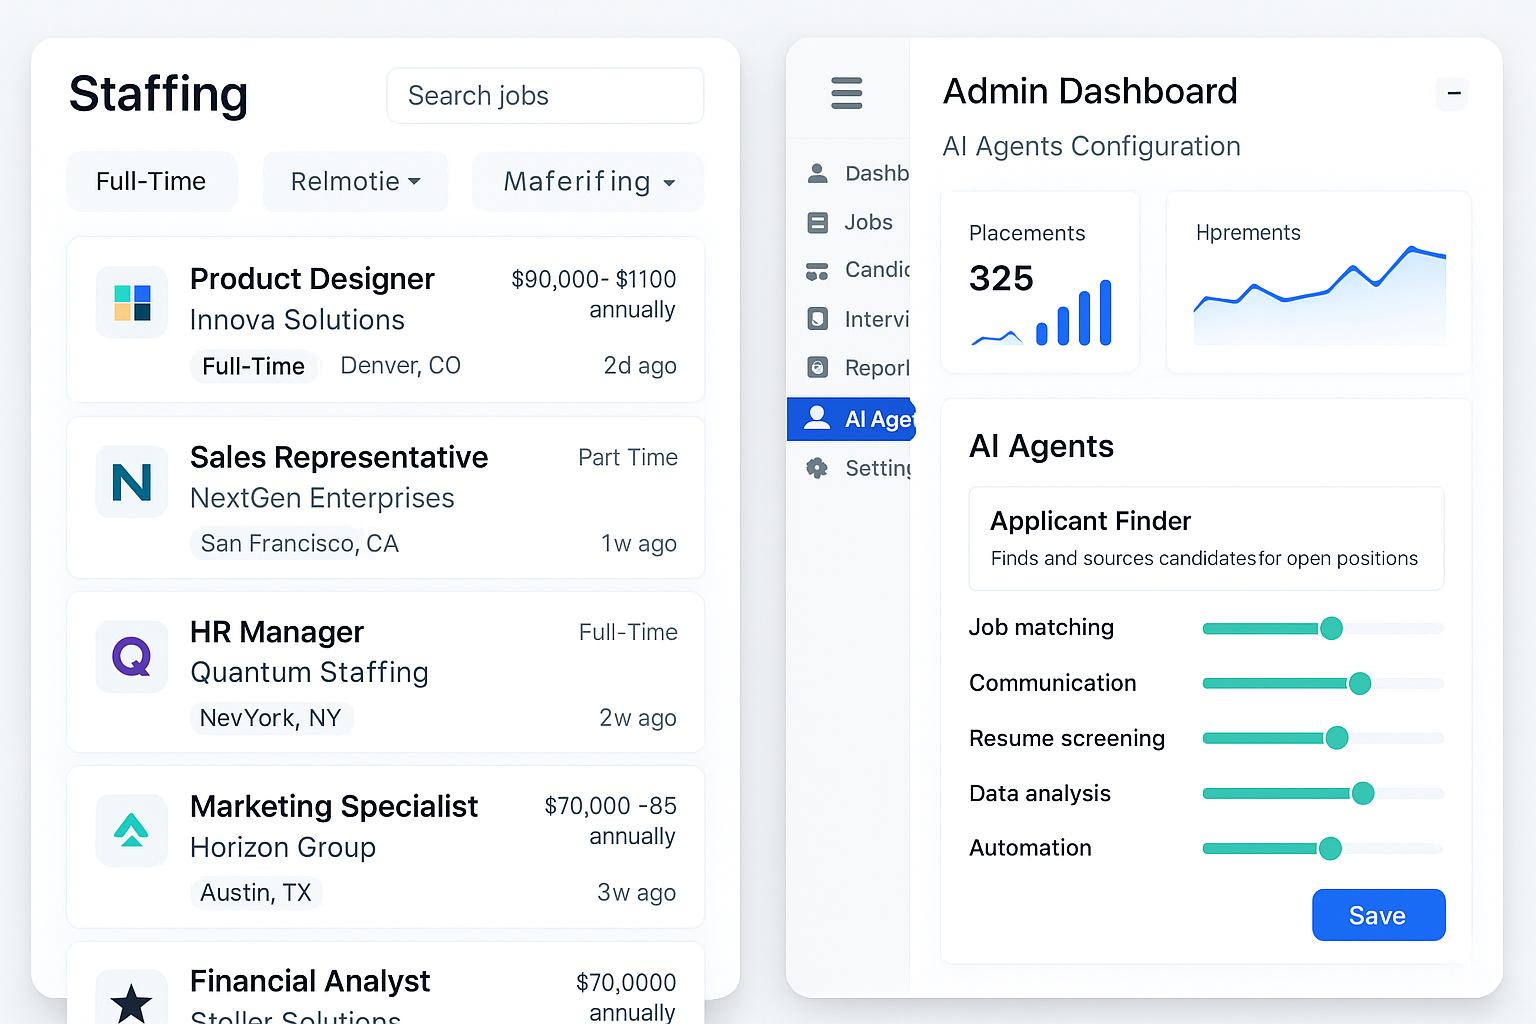Open the Jobs section in sidebar
This screenshot has width=1536, height=1024.
(x=867, y=222)
